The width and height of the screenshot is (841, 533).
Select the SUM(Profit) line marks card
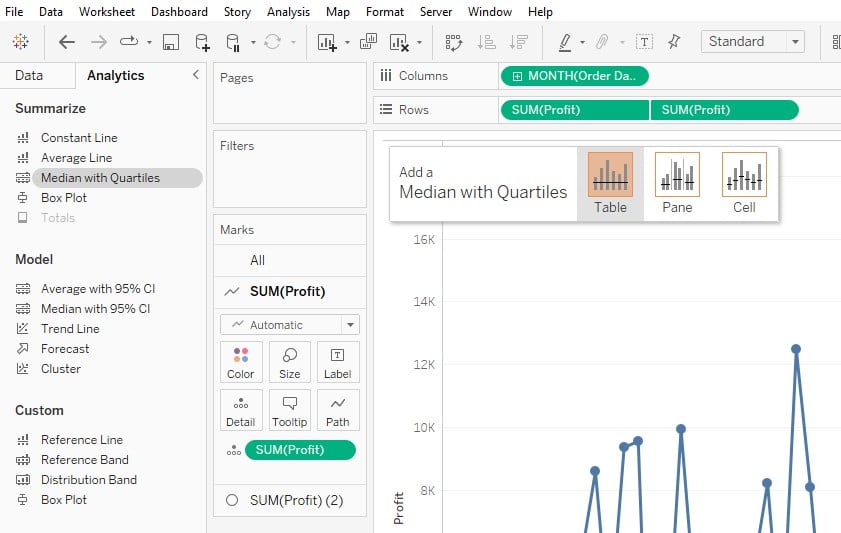(290, 292)
